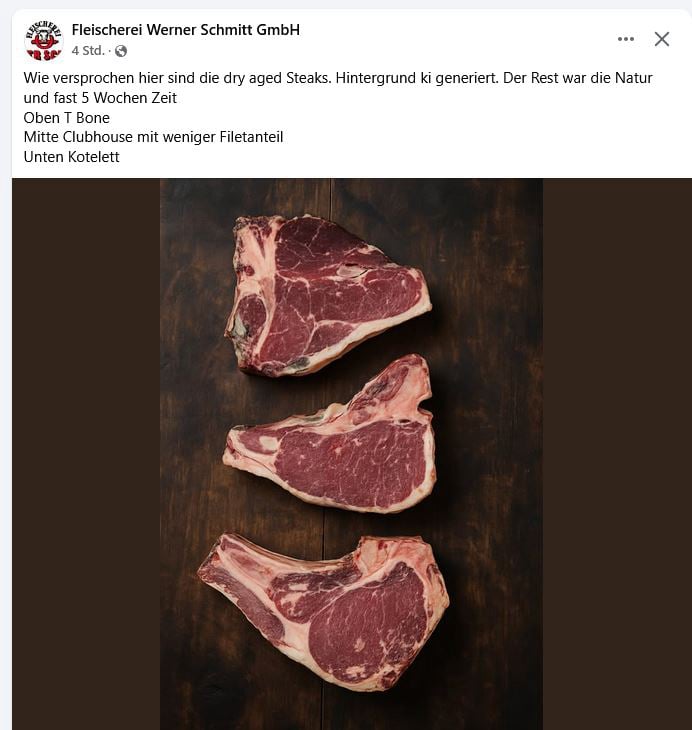Open the post options three-dots menu
Image resolution: width=692 pixels, height=730 pixels.
625,39
